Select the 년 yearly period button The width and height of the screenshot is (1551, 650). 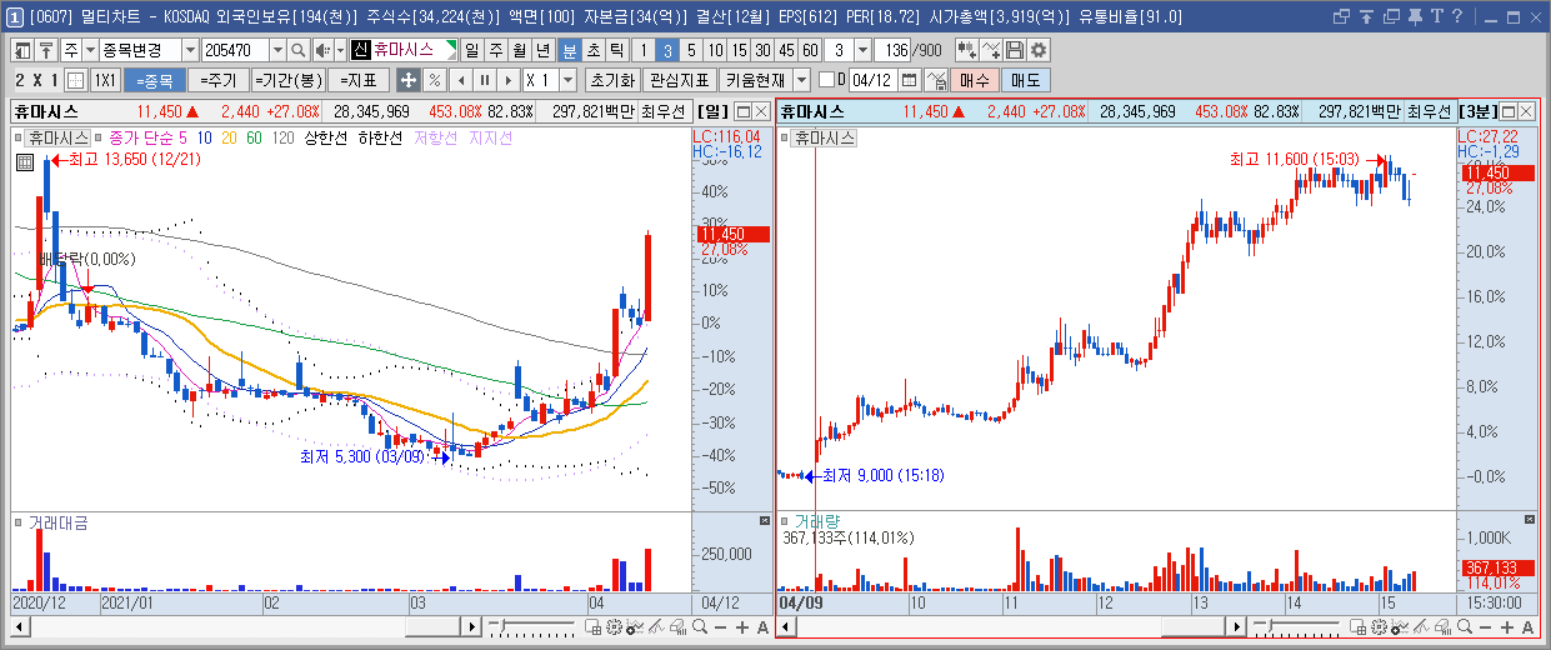point(543,50)
